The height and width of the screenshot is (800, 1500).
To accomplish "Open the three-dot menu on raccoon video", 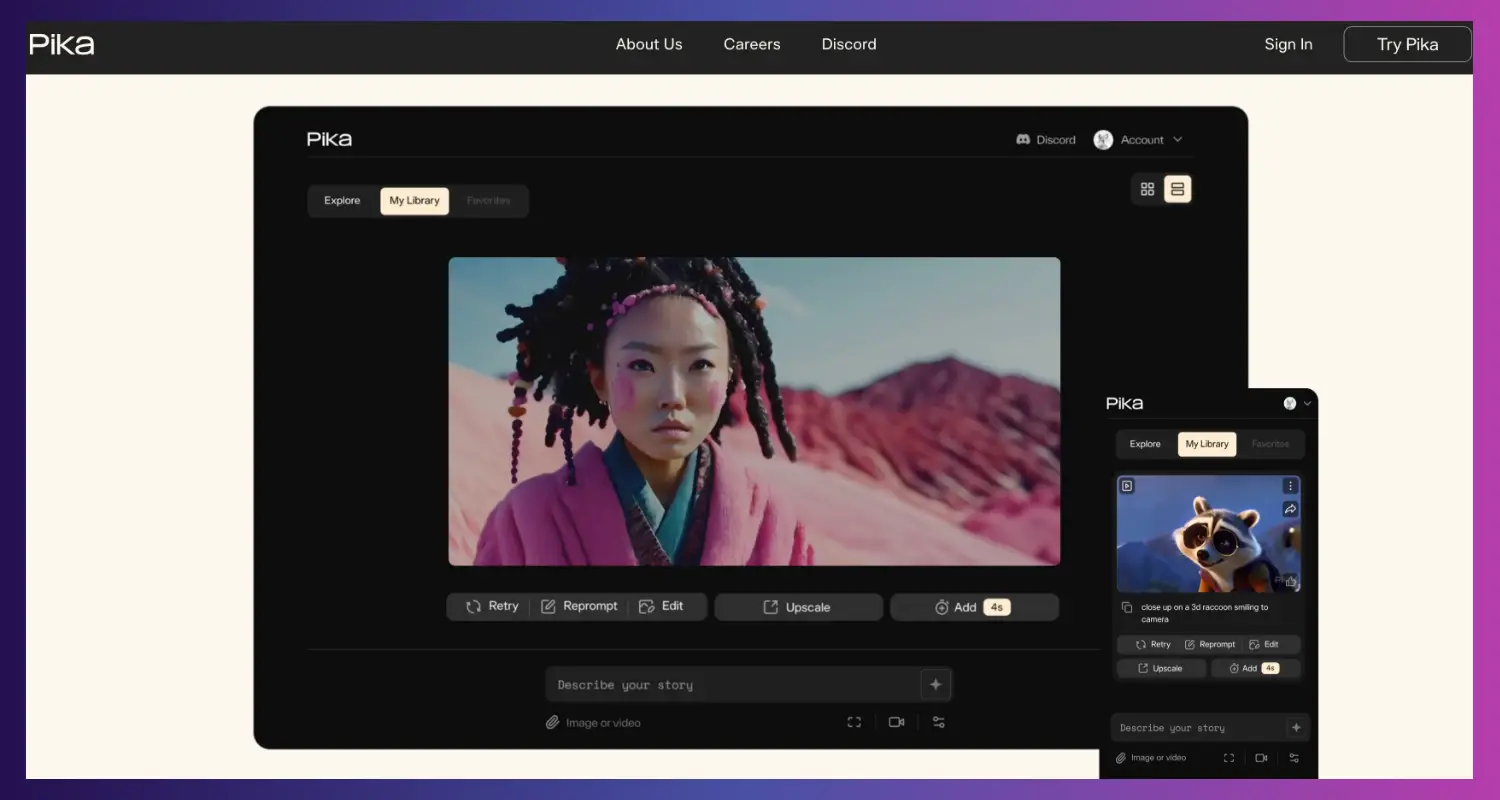I will (x=1290, y=486).
